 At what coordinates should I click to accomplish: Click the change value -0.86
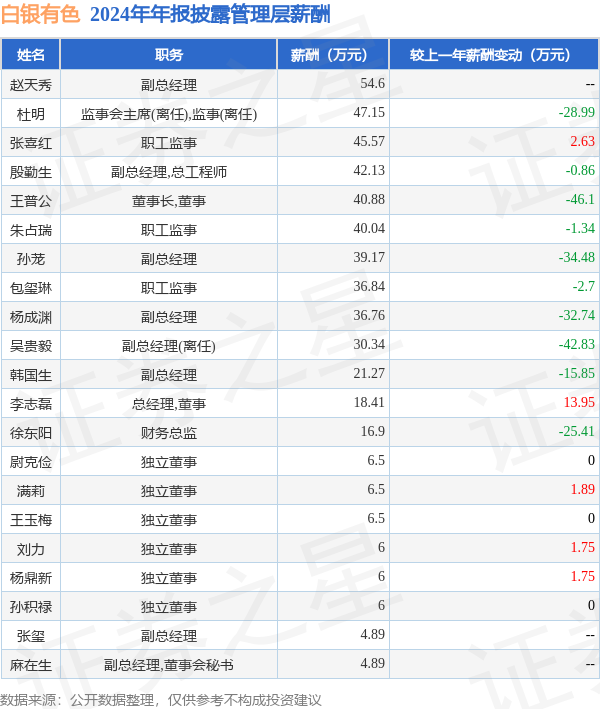click(x=580, y=170)
